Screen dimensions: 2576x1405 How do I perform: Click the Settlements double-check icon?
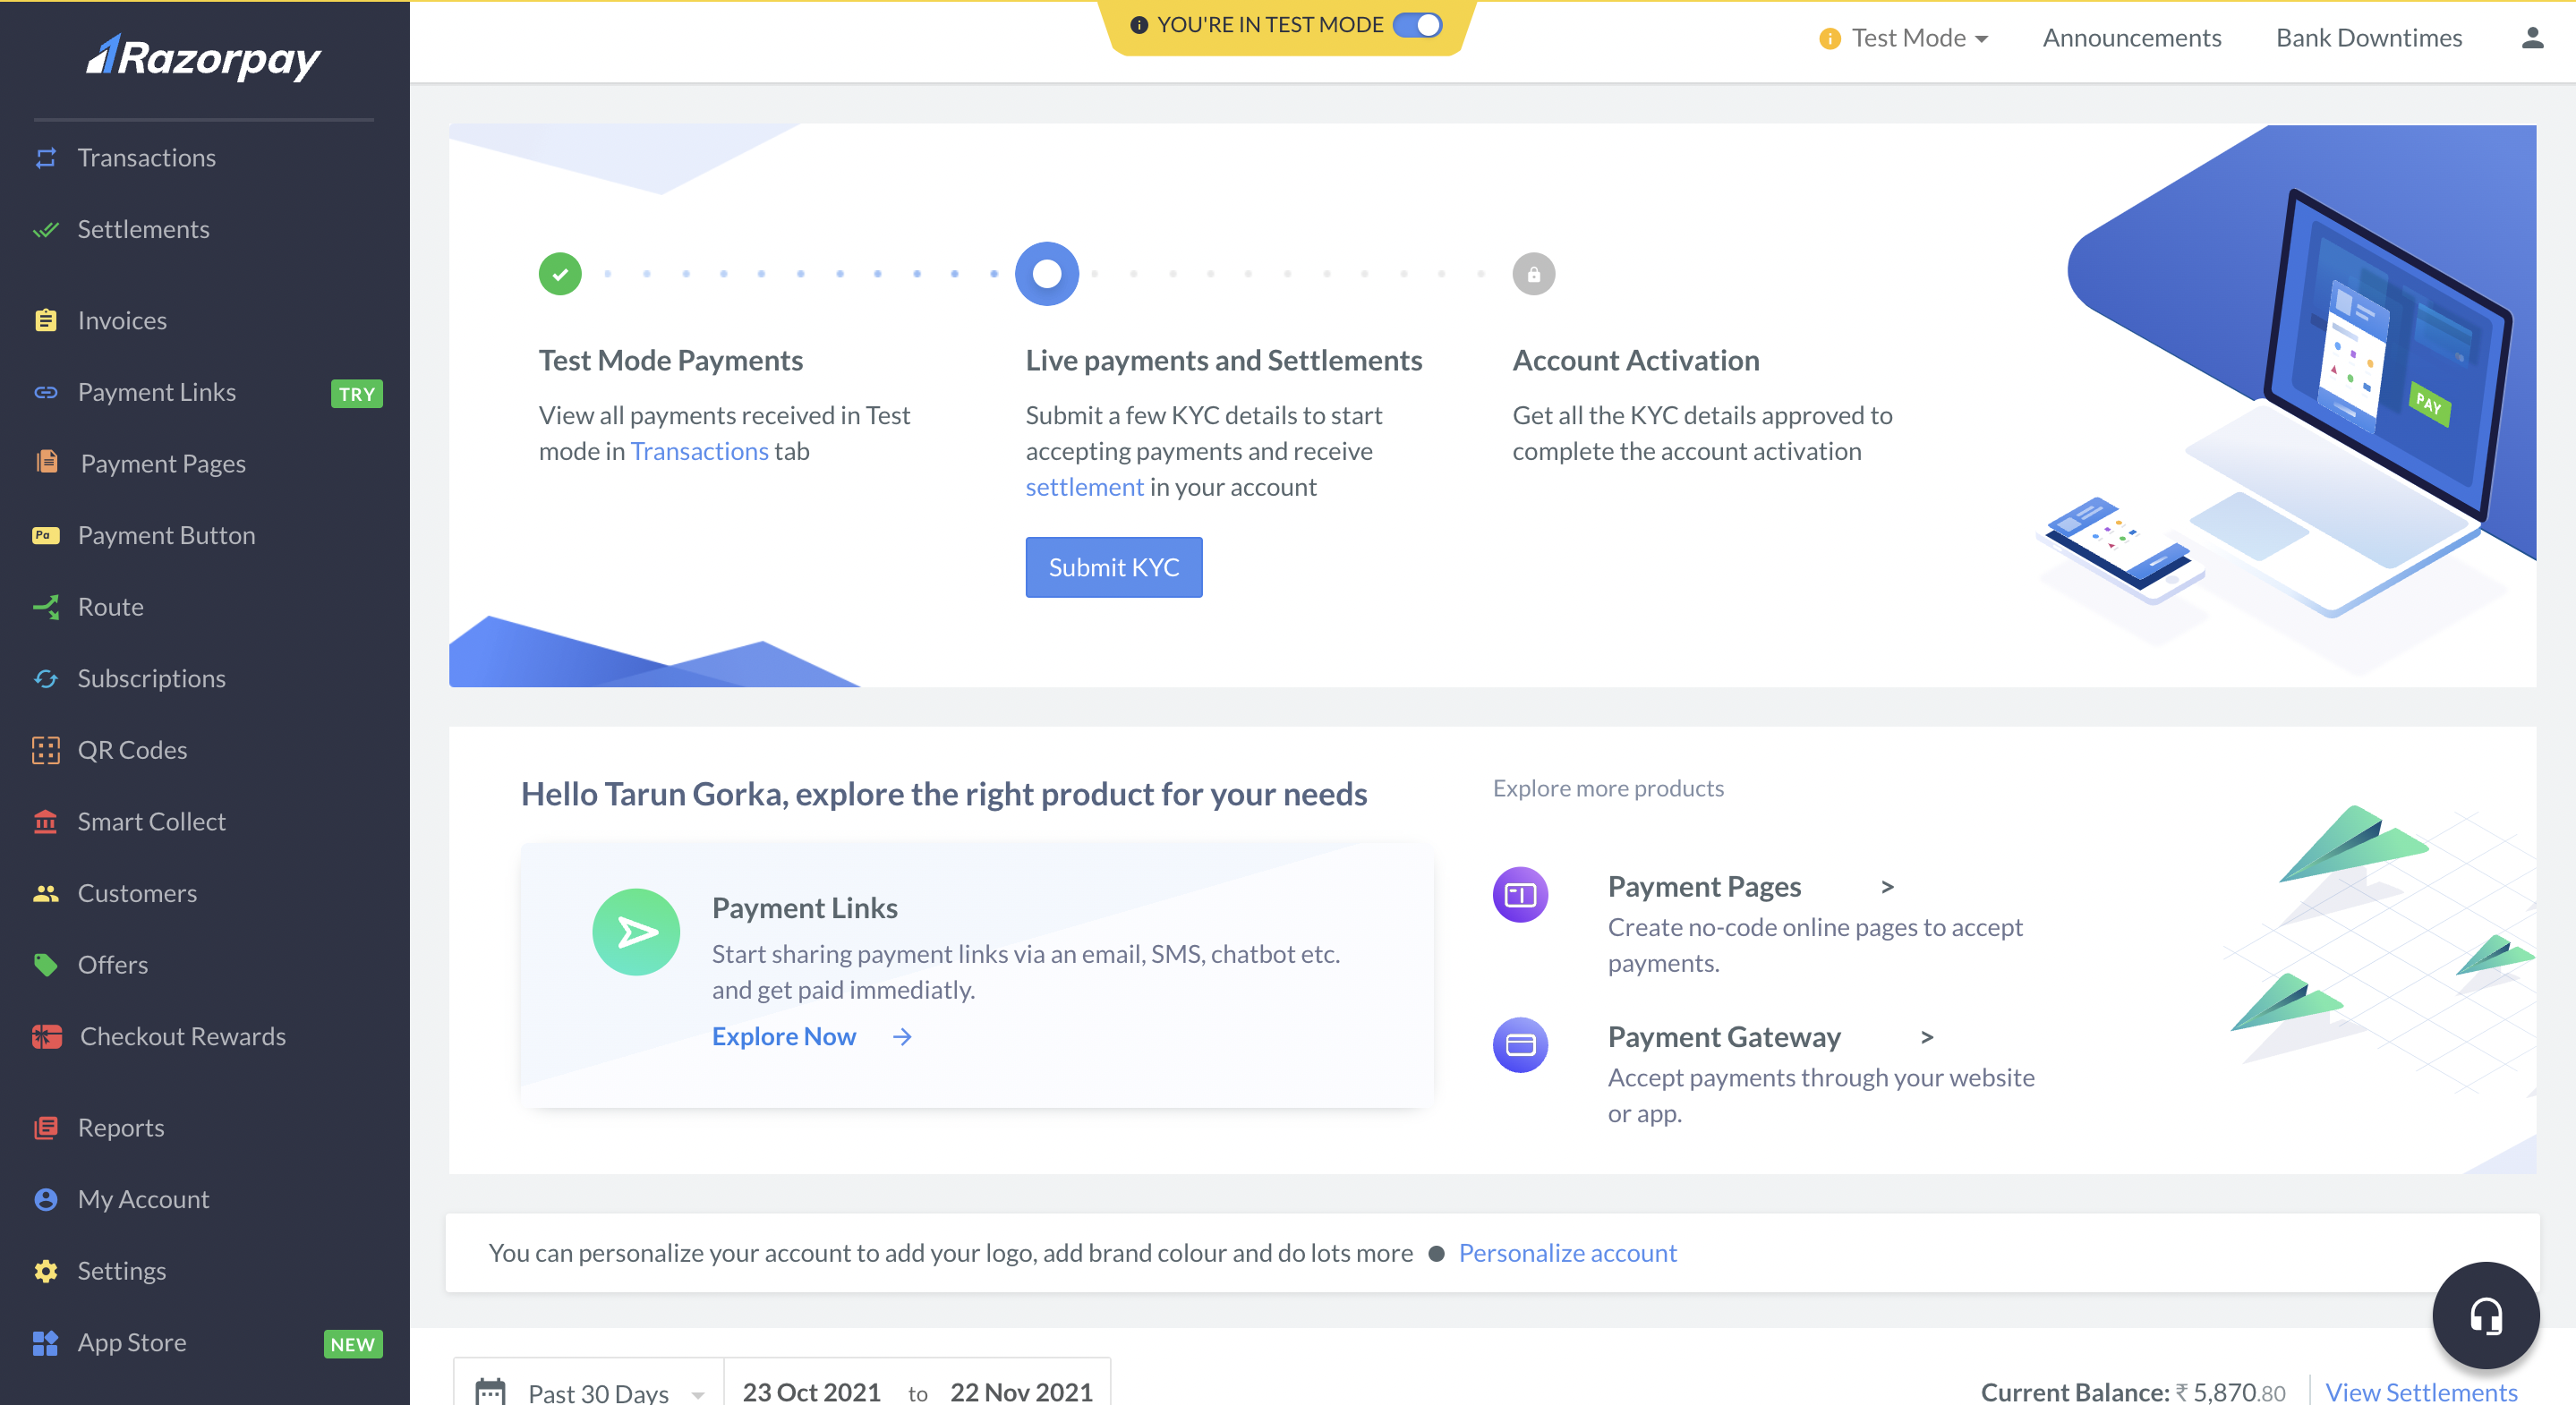46,229
